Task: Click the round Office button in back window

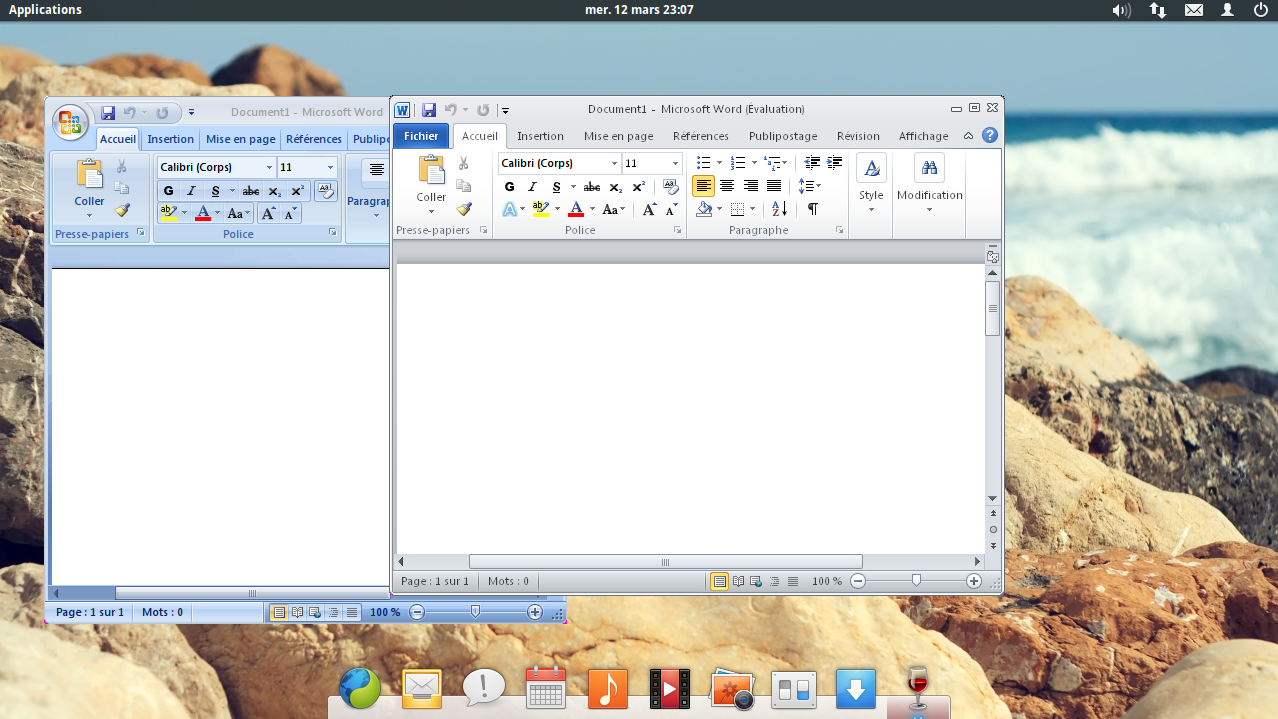Action: coord(70,122)
